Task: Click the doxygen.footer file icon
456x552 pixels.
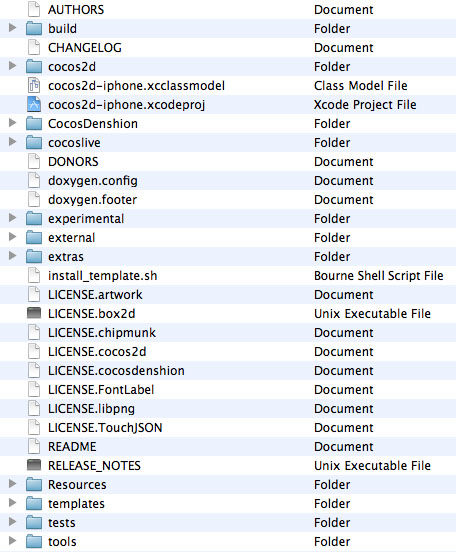Action: click(34, 199)
